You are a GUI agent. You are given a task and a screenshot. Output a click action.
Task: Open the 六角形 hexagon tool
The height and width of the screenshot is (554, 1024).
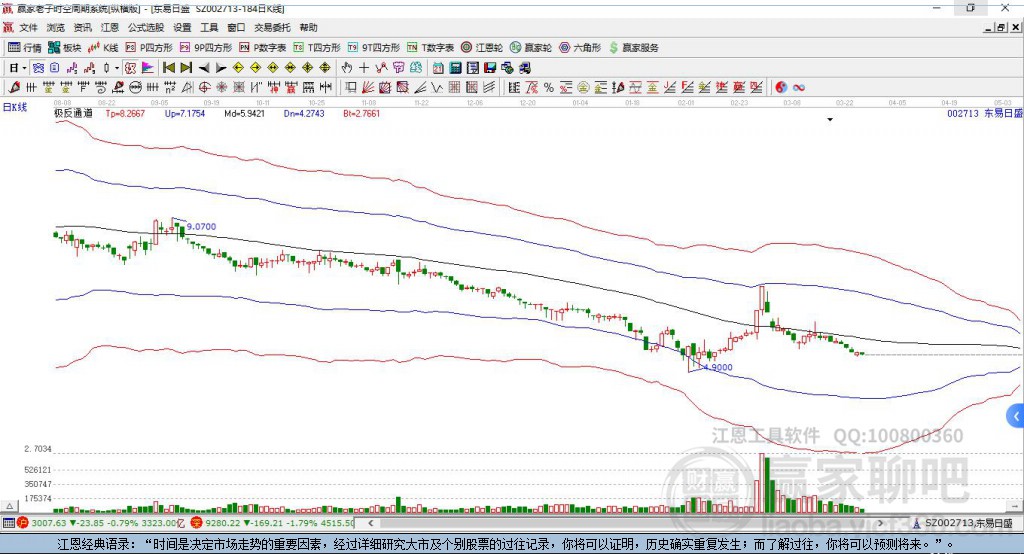coord(580,48)
